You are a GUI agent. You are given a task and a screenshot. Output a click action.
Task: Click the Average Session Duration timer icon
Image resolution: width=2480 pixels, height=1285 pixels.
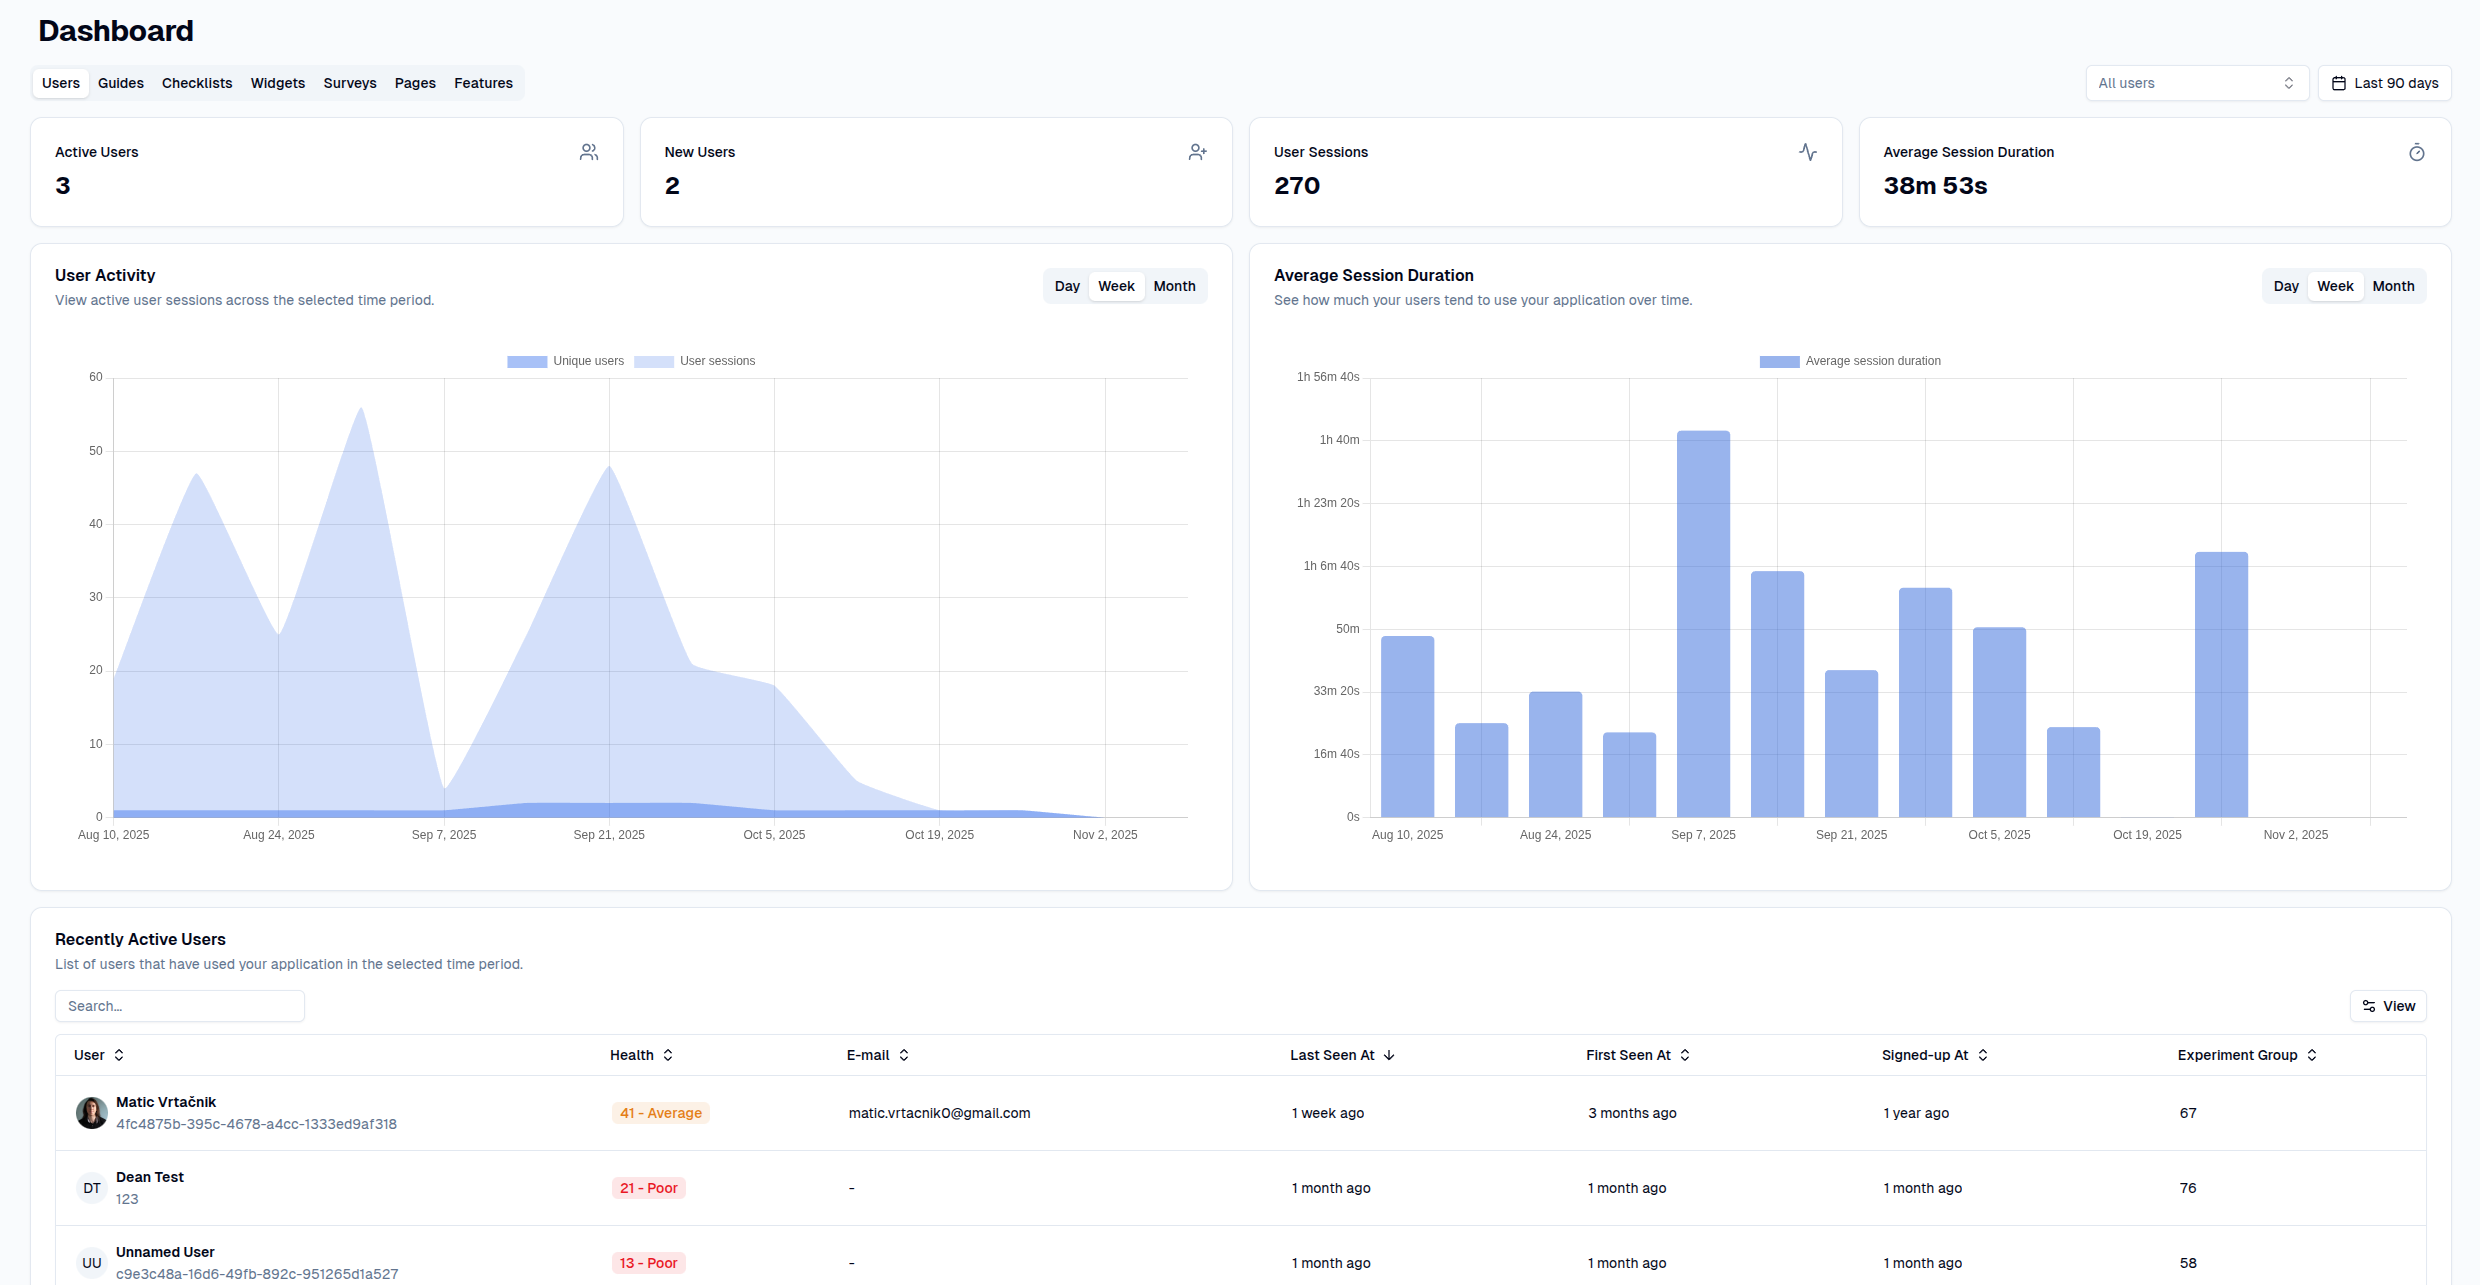(x=2417, y=152)
